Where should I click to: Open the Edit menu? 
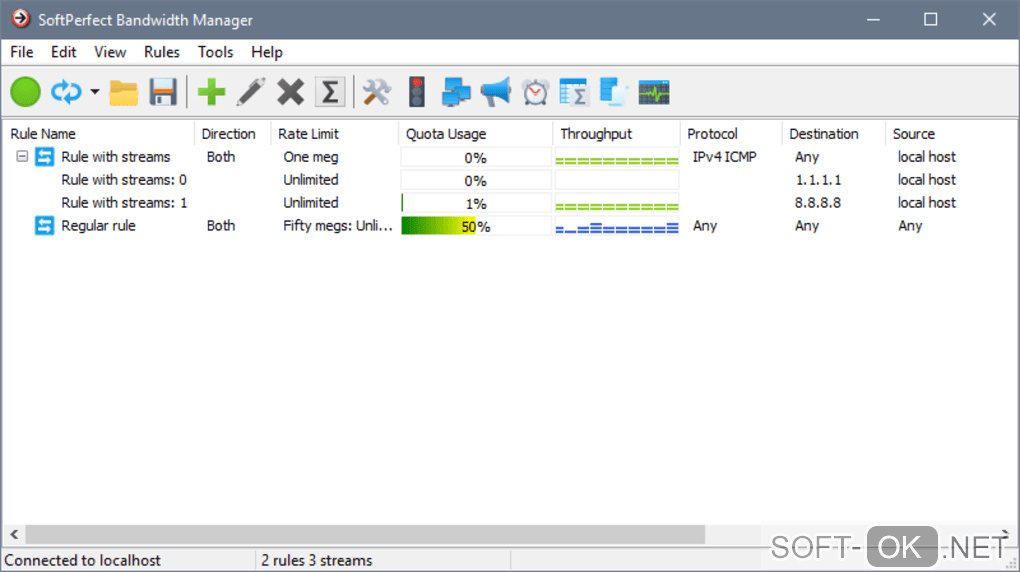tap(63, 52)
